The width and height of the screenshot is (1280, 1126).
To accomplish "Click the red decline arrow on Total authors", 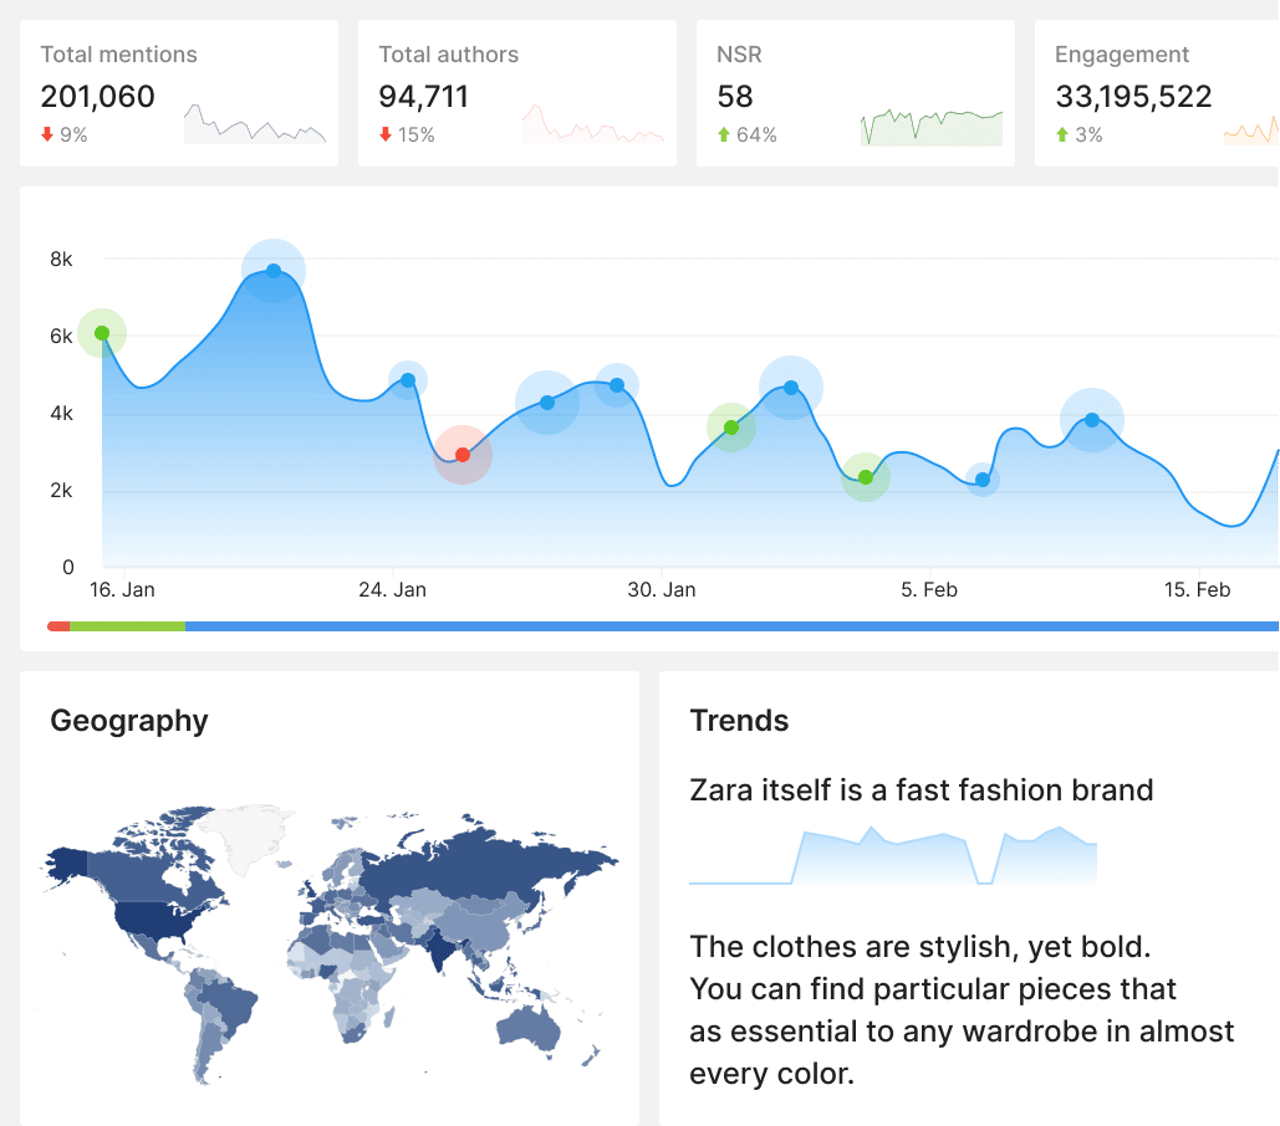I will pyautogui.click(x=386, y=133).
